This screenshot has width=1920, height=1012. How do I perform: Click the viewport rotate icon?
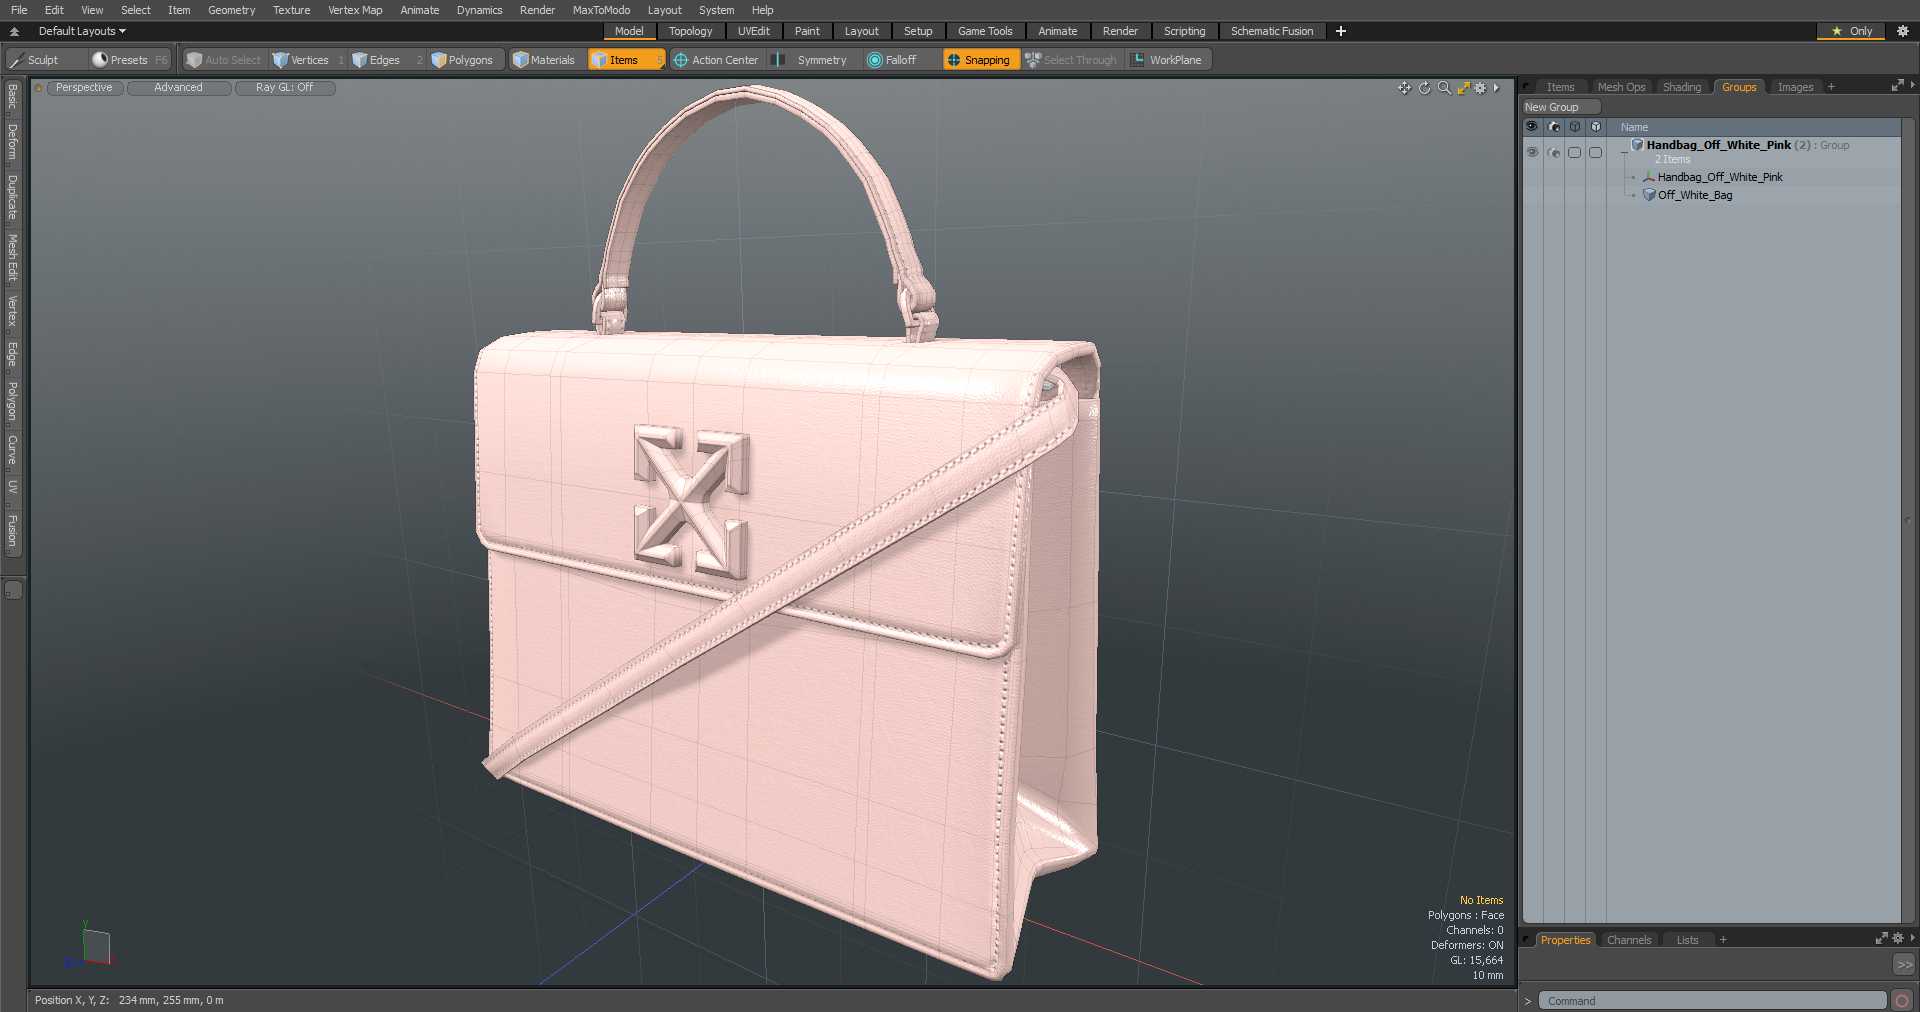click(1425, 88)
